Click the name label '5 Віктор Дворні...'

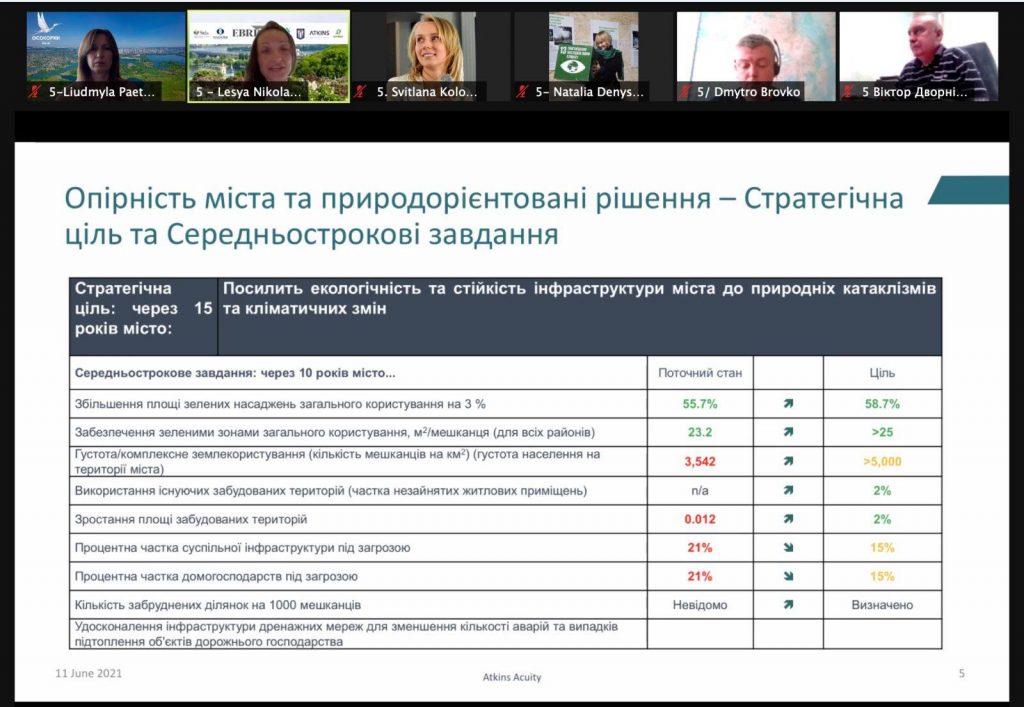(x=915, y=92)
